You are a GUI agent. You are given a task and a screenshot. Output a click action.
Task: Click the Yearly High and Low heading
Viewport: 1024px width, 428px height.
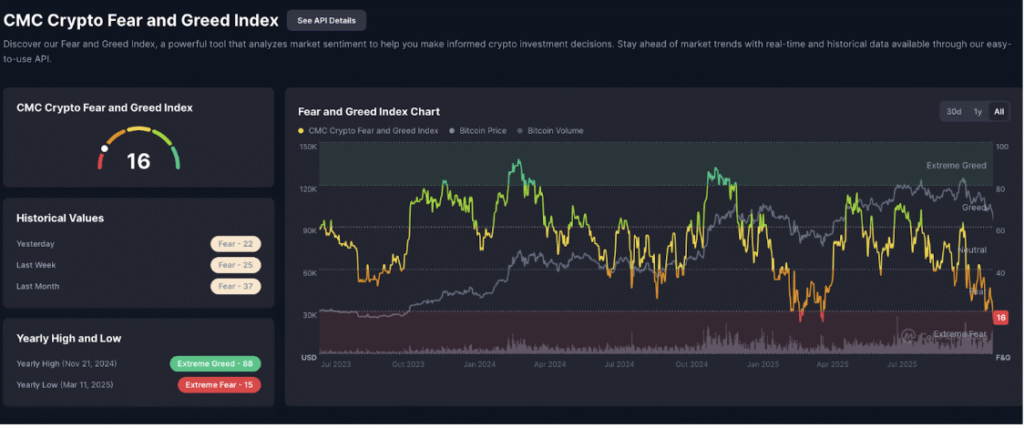[69, 338]
